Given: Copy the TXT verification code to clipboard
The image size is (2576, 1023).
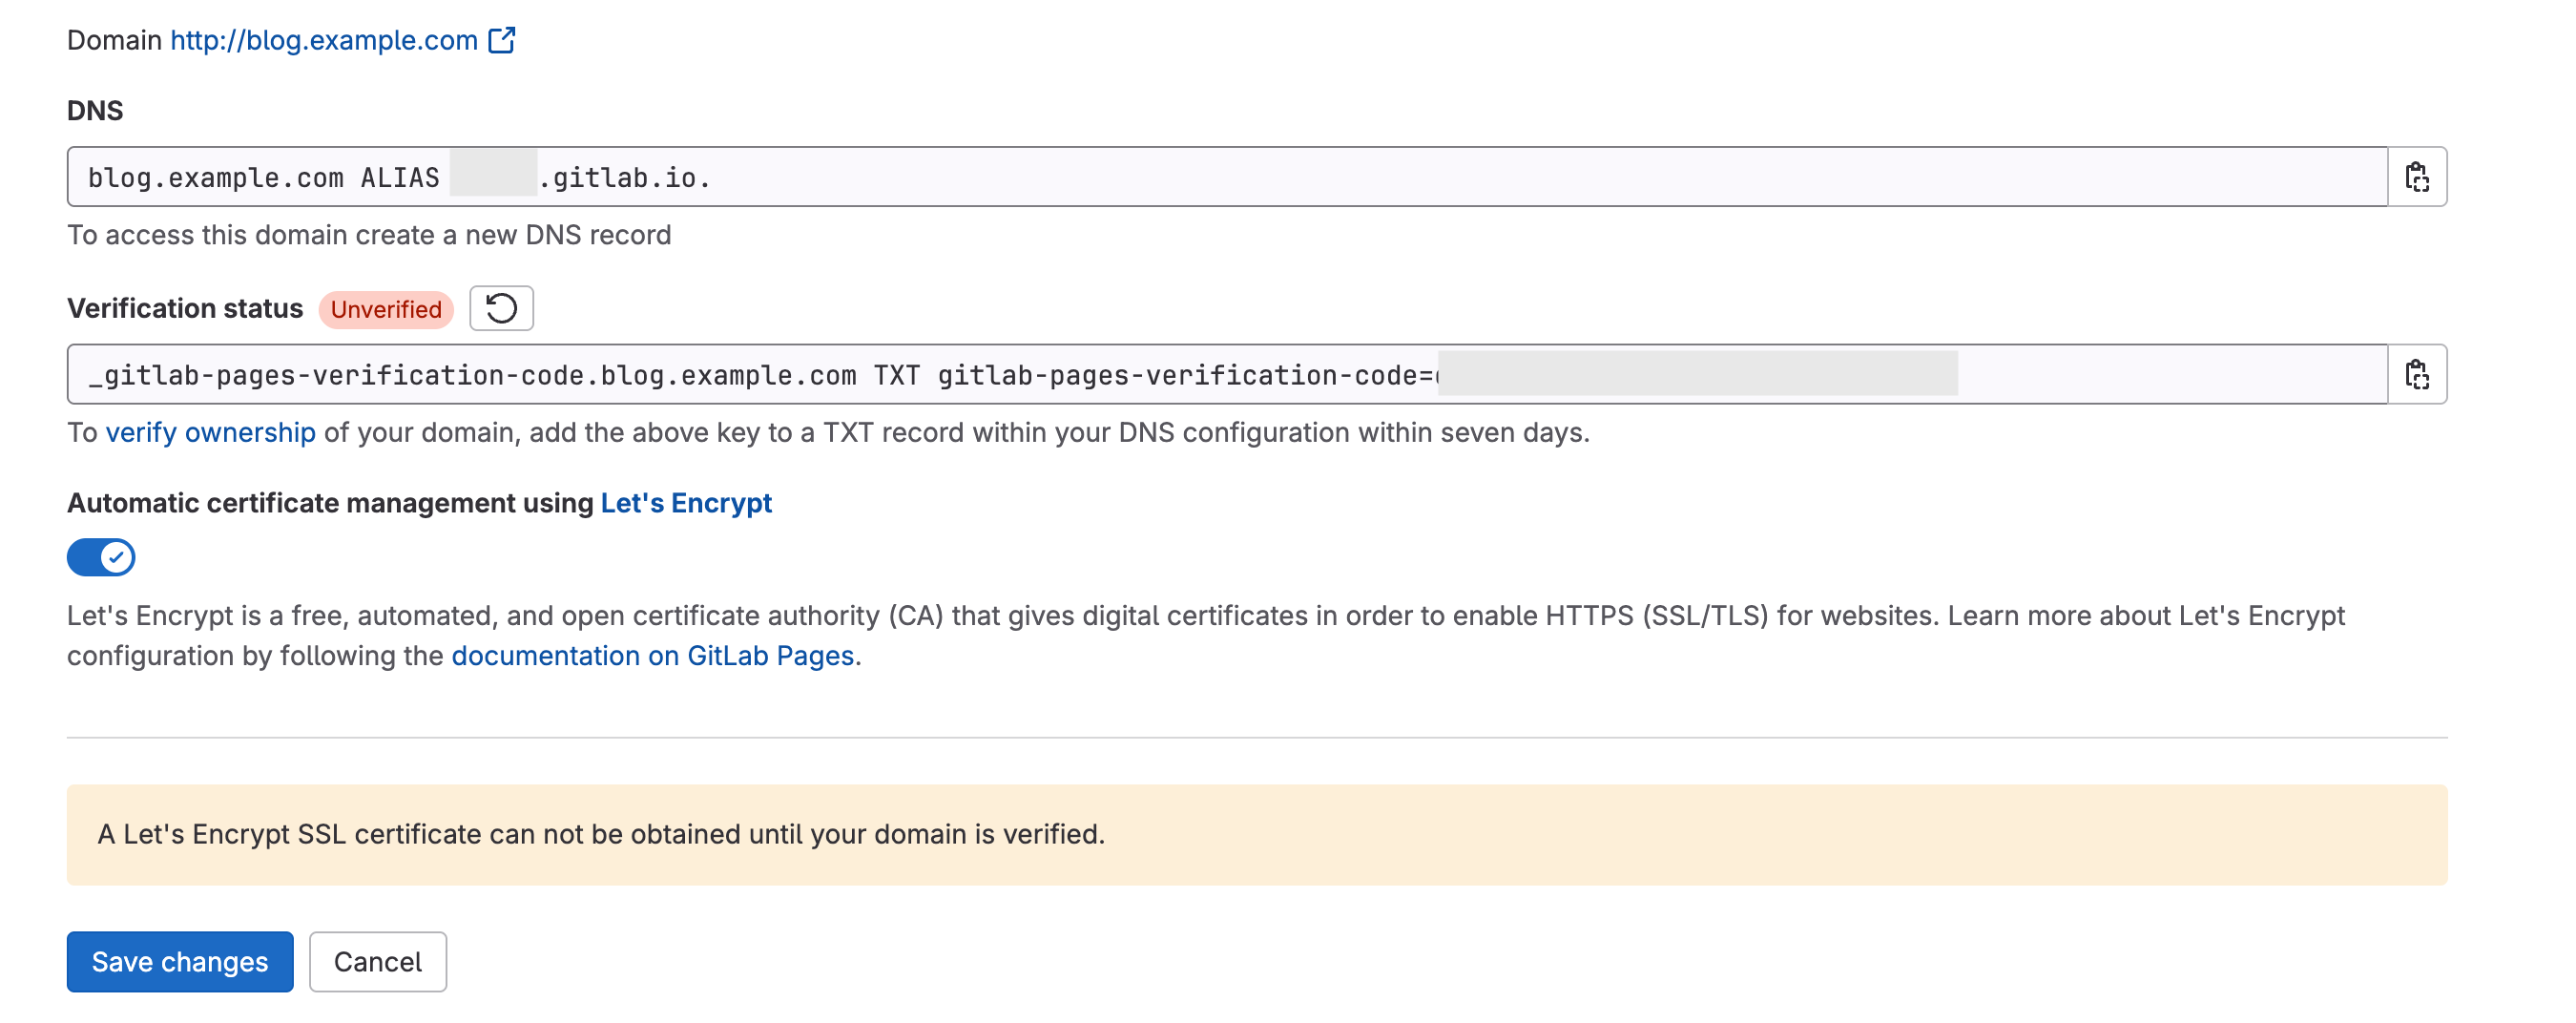Looking at the screenshot, I should 2416,375.
